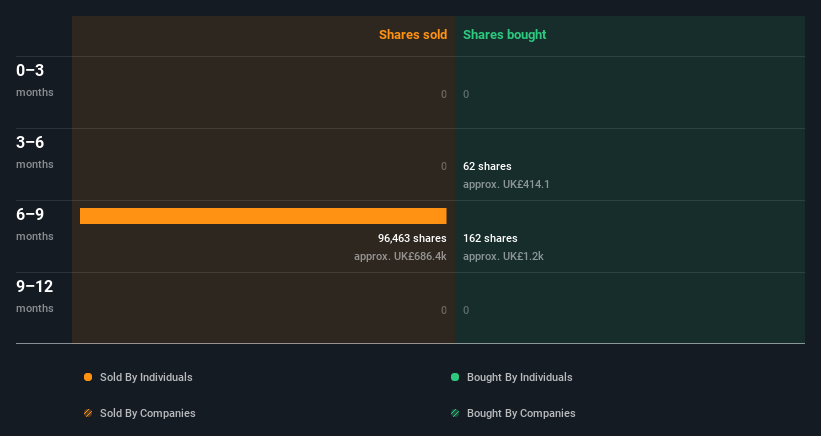Click the green Bought By Individuals legend dot
The height and width of the screenshot is (436, 821).
pyautogui.click(x=455, y=377)
